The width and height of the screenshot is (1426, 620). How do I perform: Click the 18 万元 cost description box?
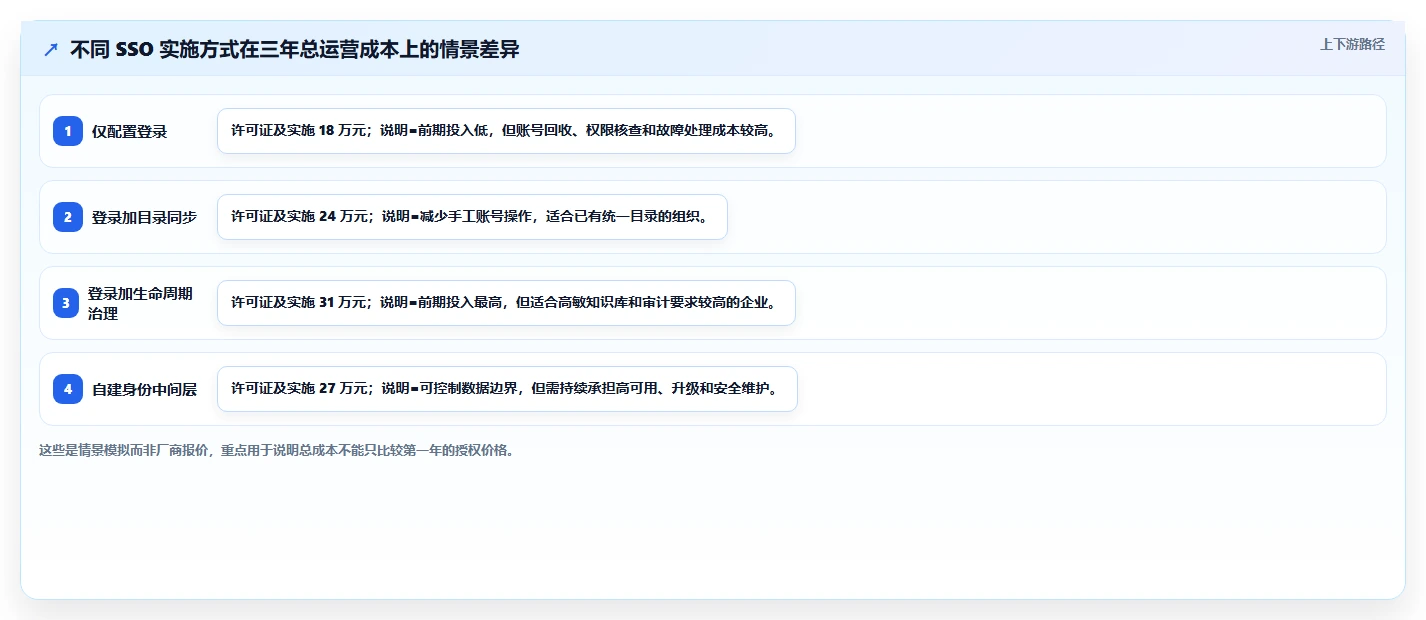506,131
